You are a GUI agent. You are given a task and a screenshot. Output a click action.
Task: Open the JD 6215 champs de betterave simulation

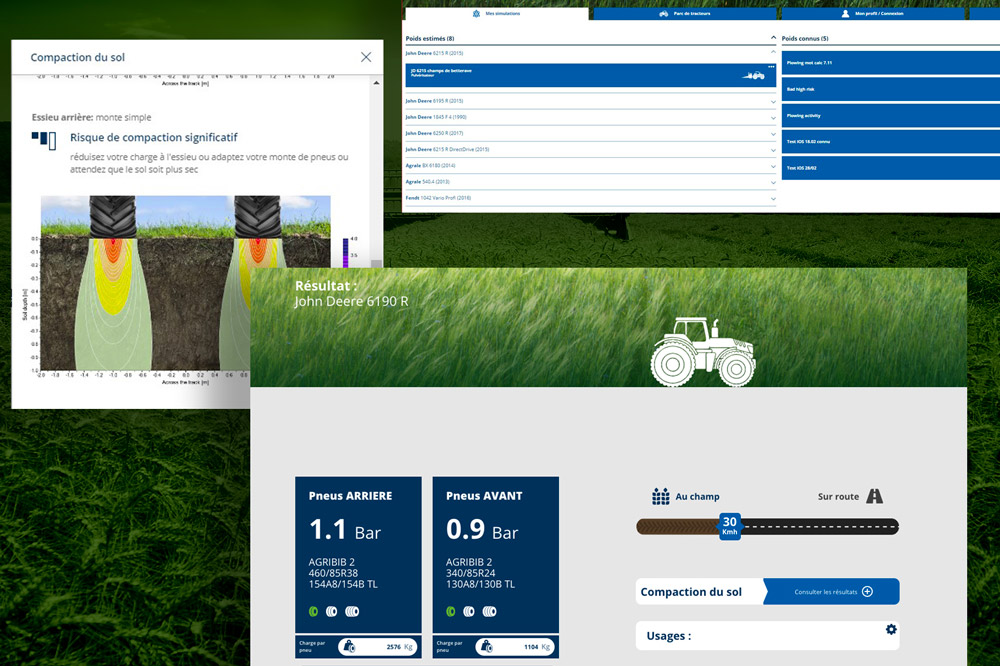(x=591, y=75)
